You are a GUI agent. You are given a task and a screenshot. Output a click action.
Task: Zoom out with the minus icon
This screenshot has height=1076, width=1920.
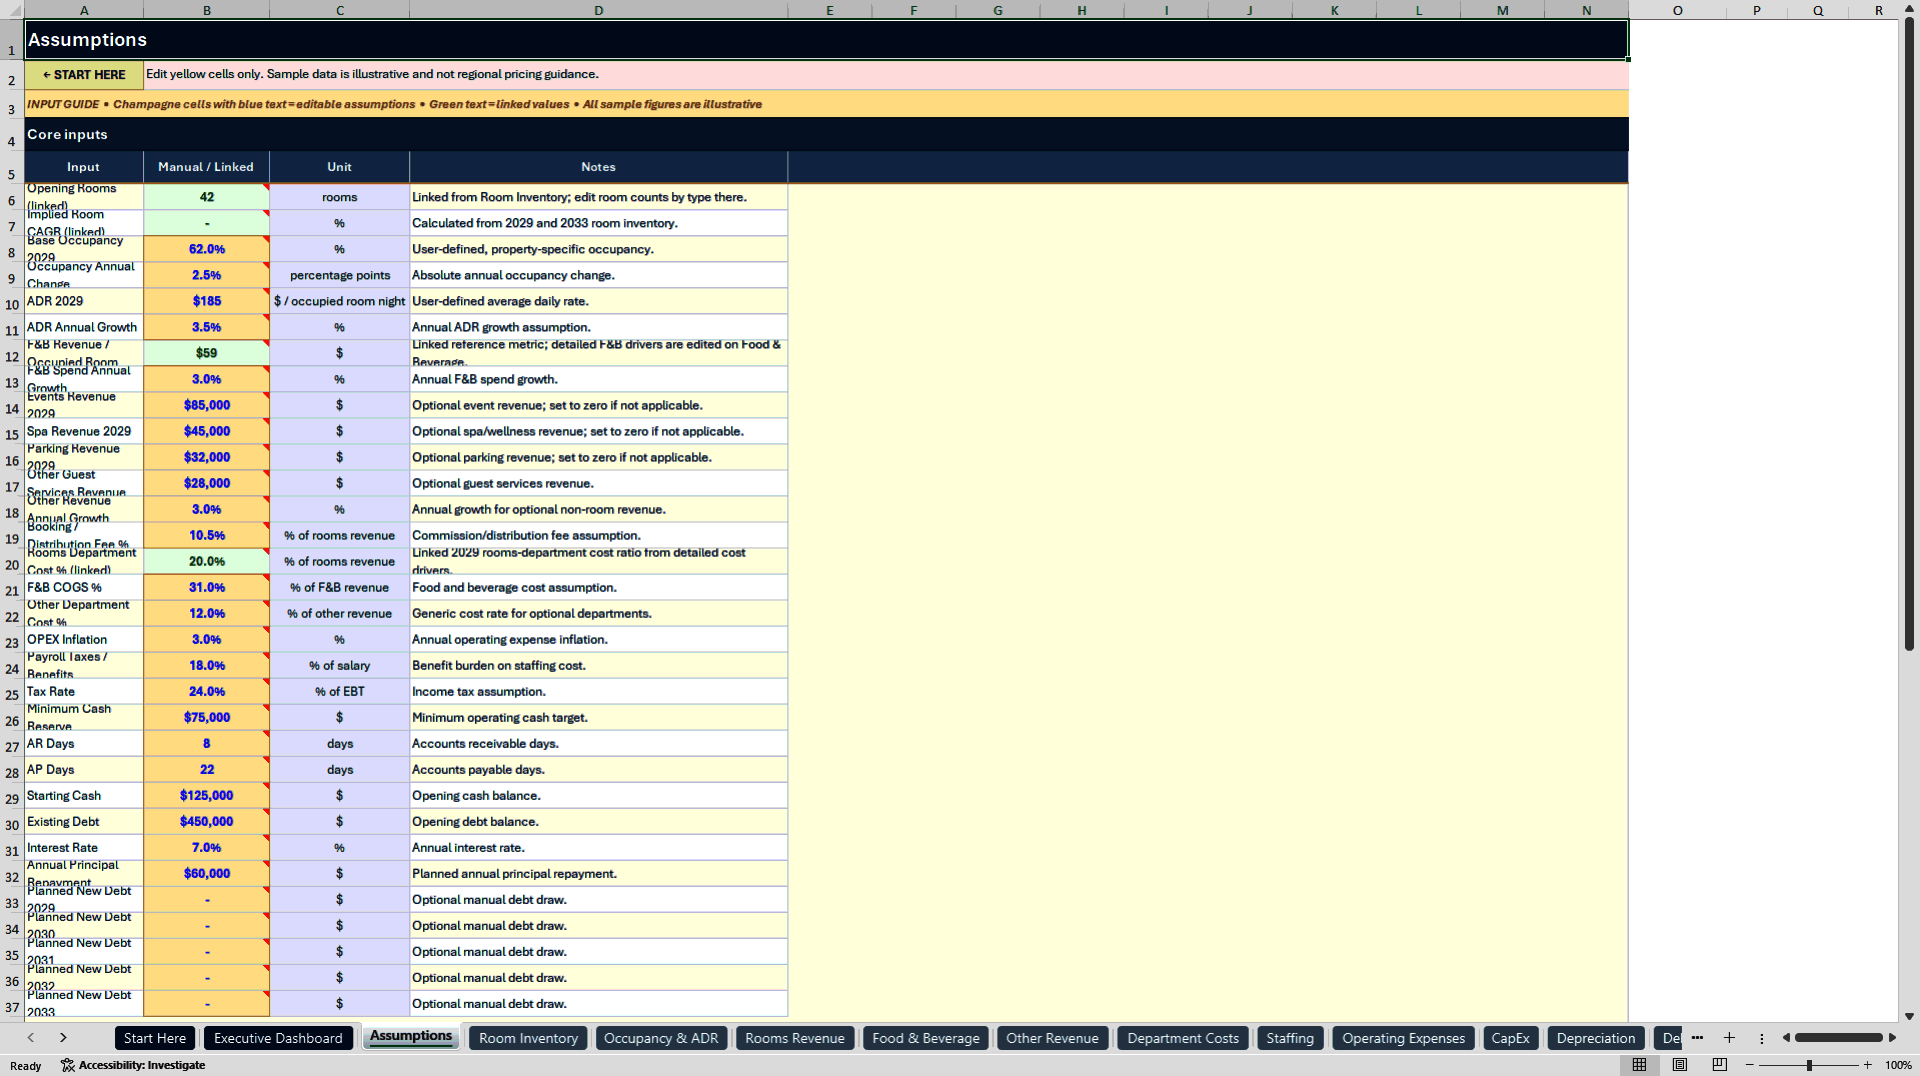tap(1750, 1065)
